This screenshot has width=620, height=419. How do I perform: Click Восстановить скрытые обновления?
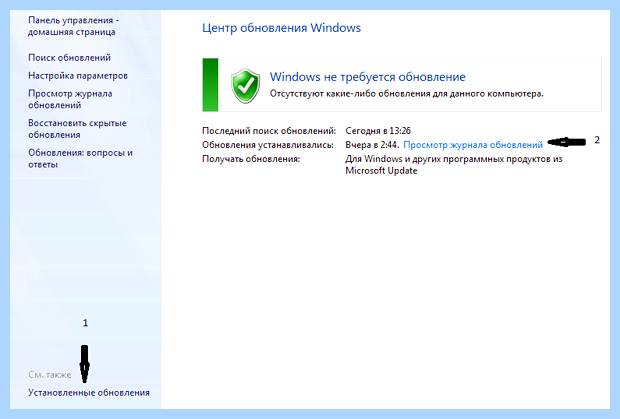77,129
